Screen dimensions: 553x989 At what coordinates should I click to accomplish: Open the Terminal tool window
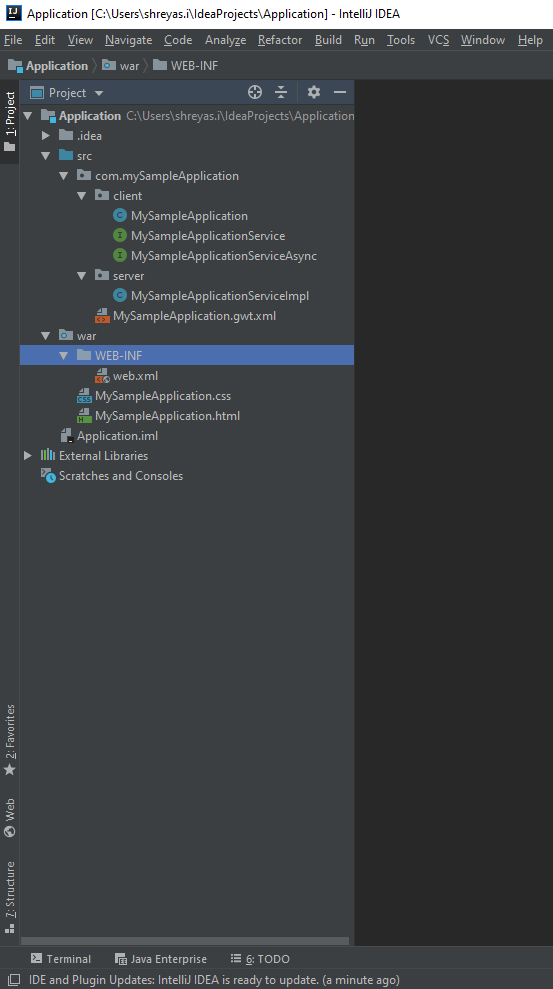click(x=61, y=959)
